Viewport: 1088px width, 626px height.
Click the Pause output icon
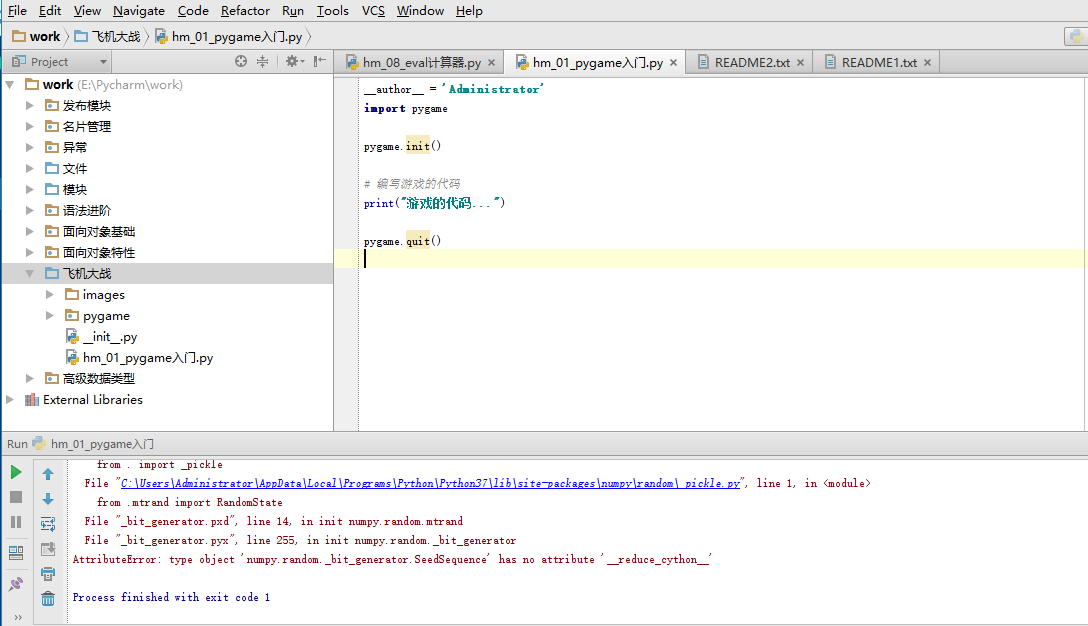[16, 522]
